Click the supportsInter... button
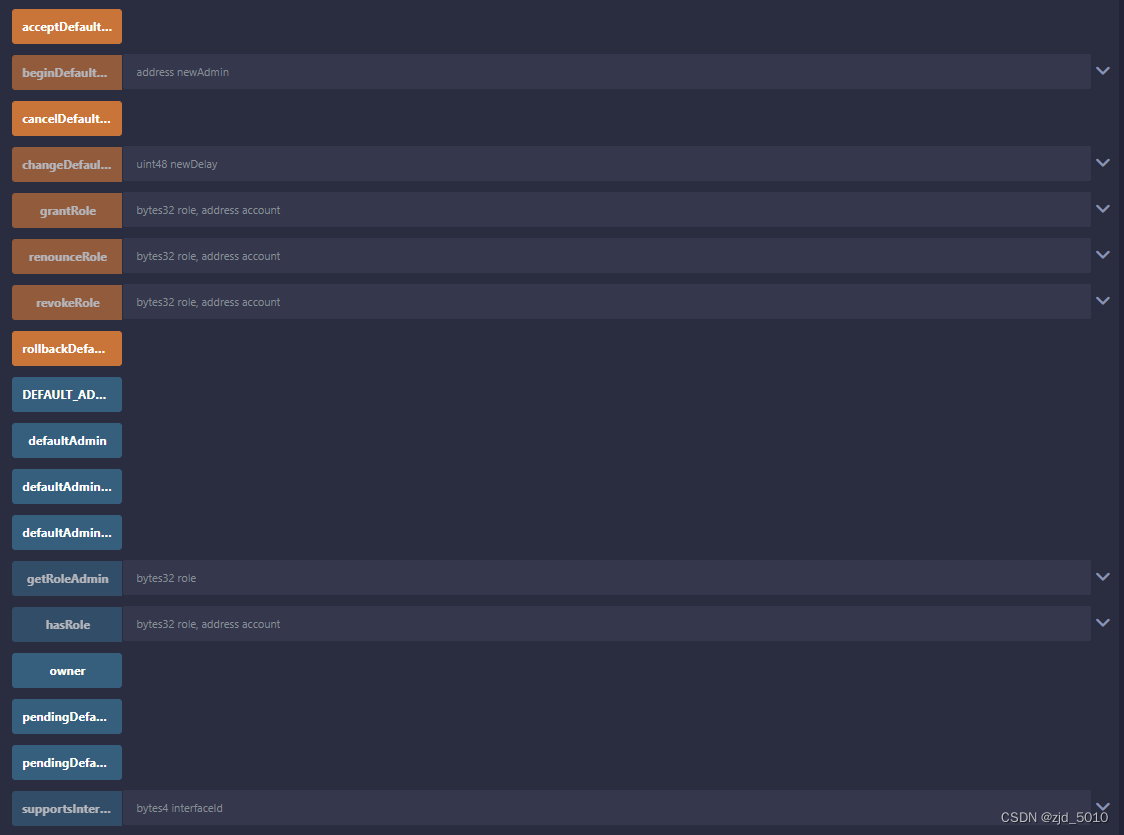 [x=67, y=808]
